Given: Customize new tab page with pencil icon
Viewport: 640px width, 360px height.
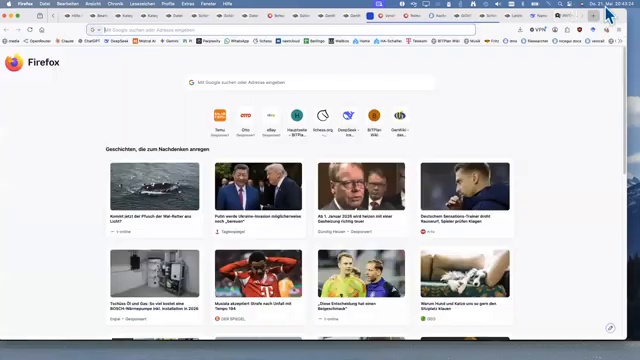Looking at the screenshot, I should coord(610,328).
